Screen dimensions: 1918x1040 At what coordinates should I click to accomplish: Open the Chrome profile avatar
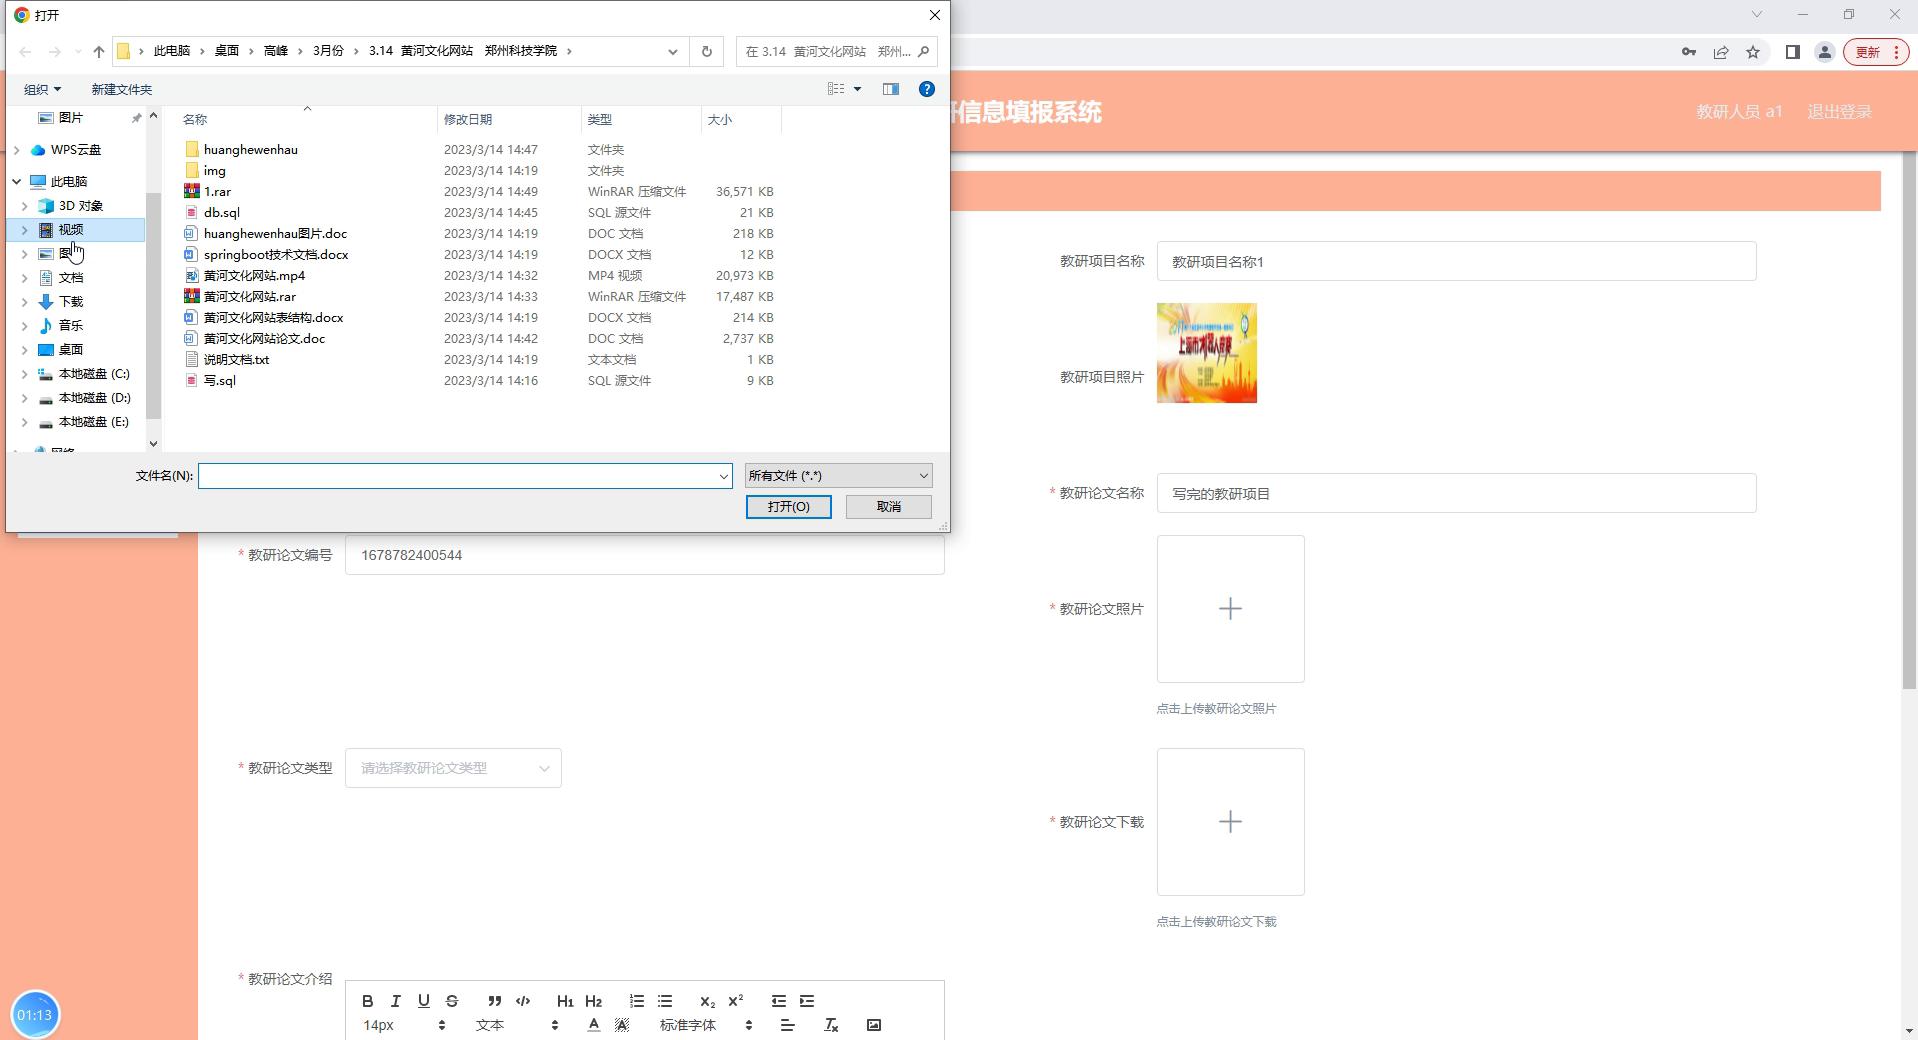(x=1824, y=52)
